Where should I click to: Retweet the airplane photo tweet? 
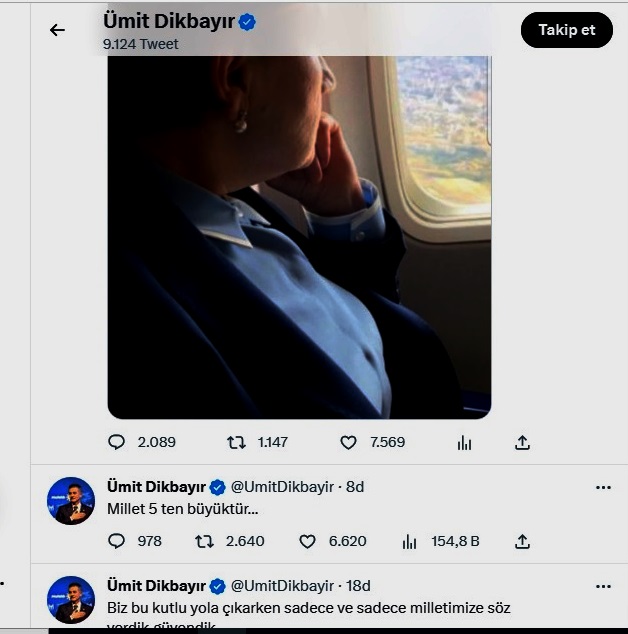(x=236, y=442)
